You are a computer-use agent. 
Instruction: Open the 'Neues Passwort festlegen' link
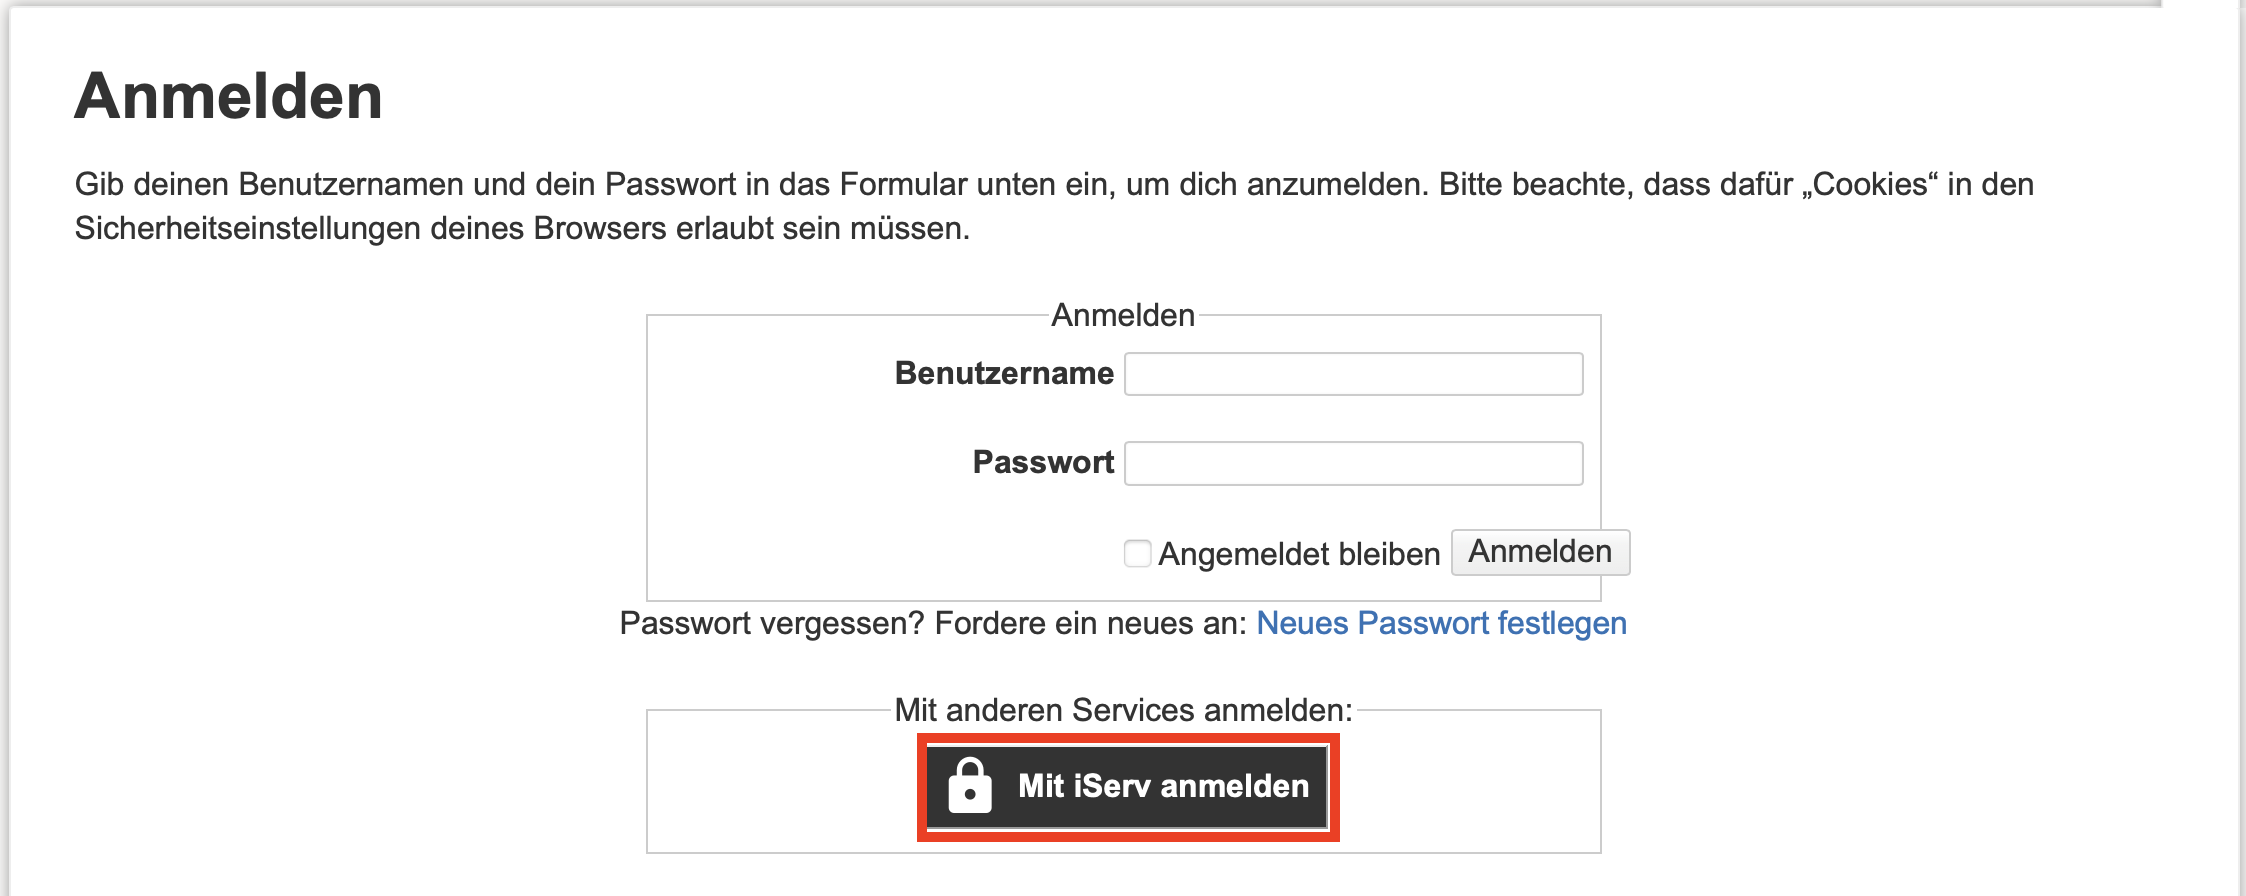coord(1441,623)
